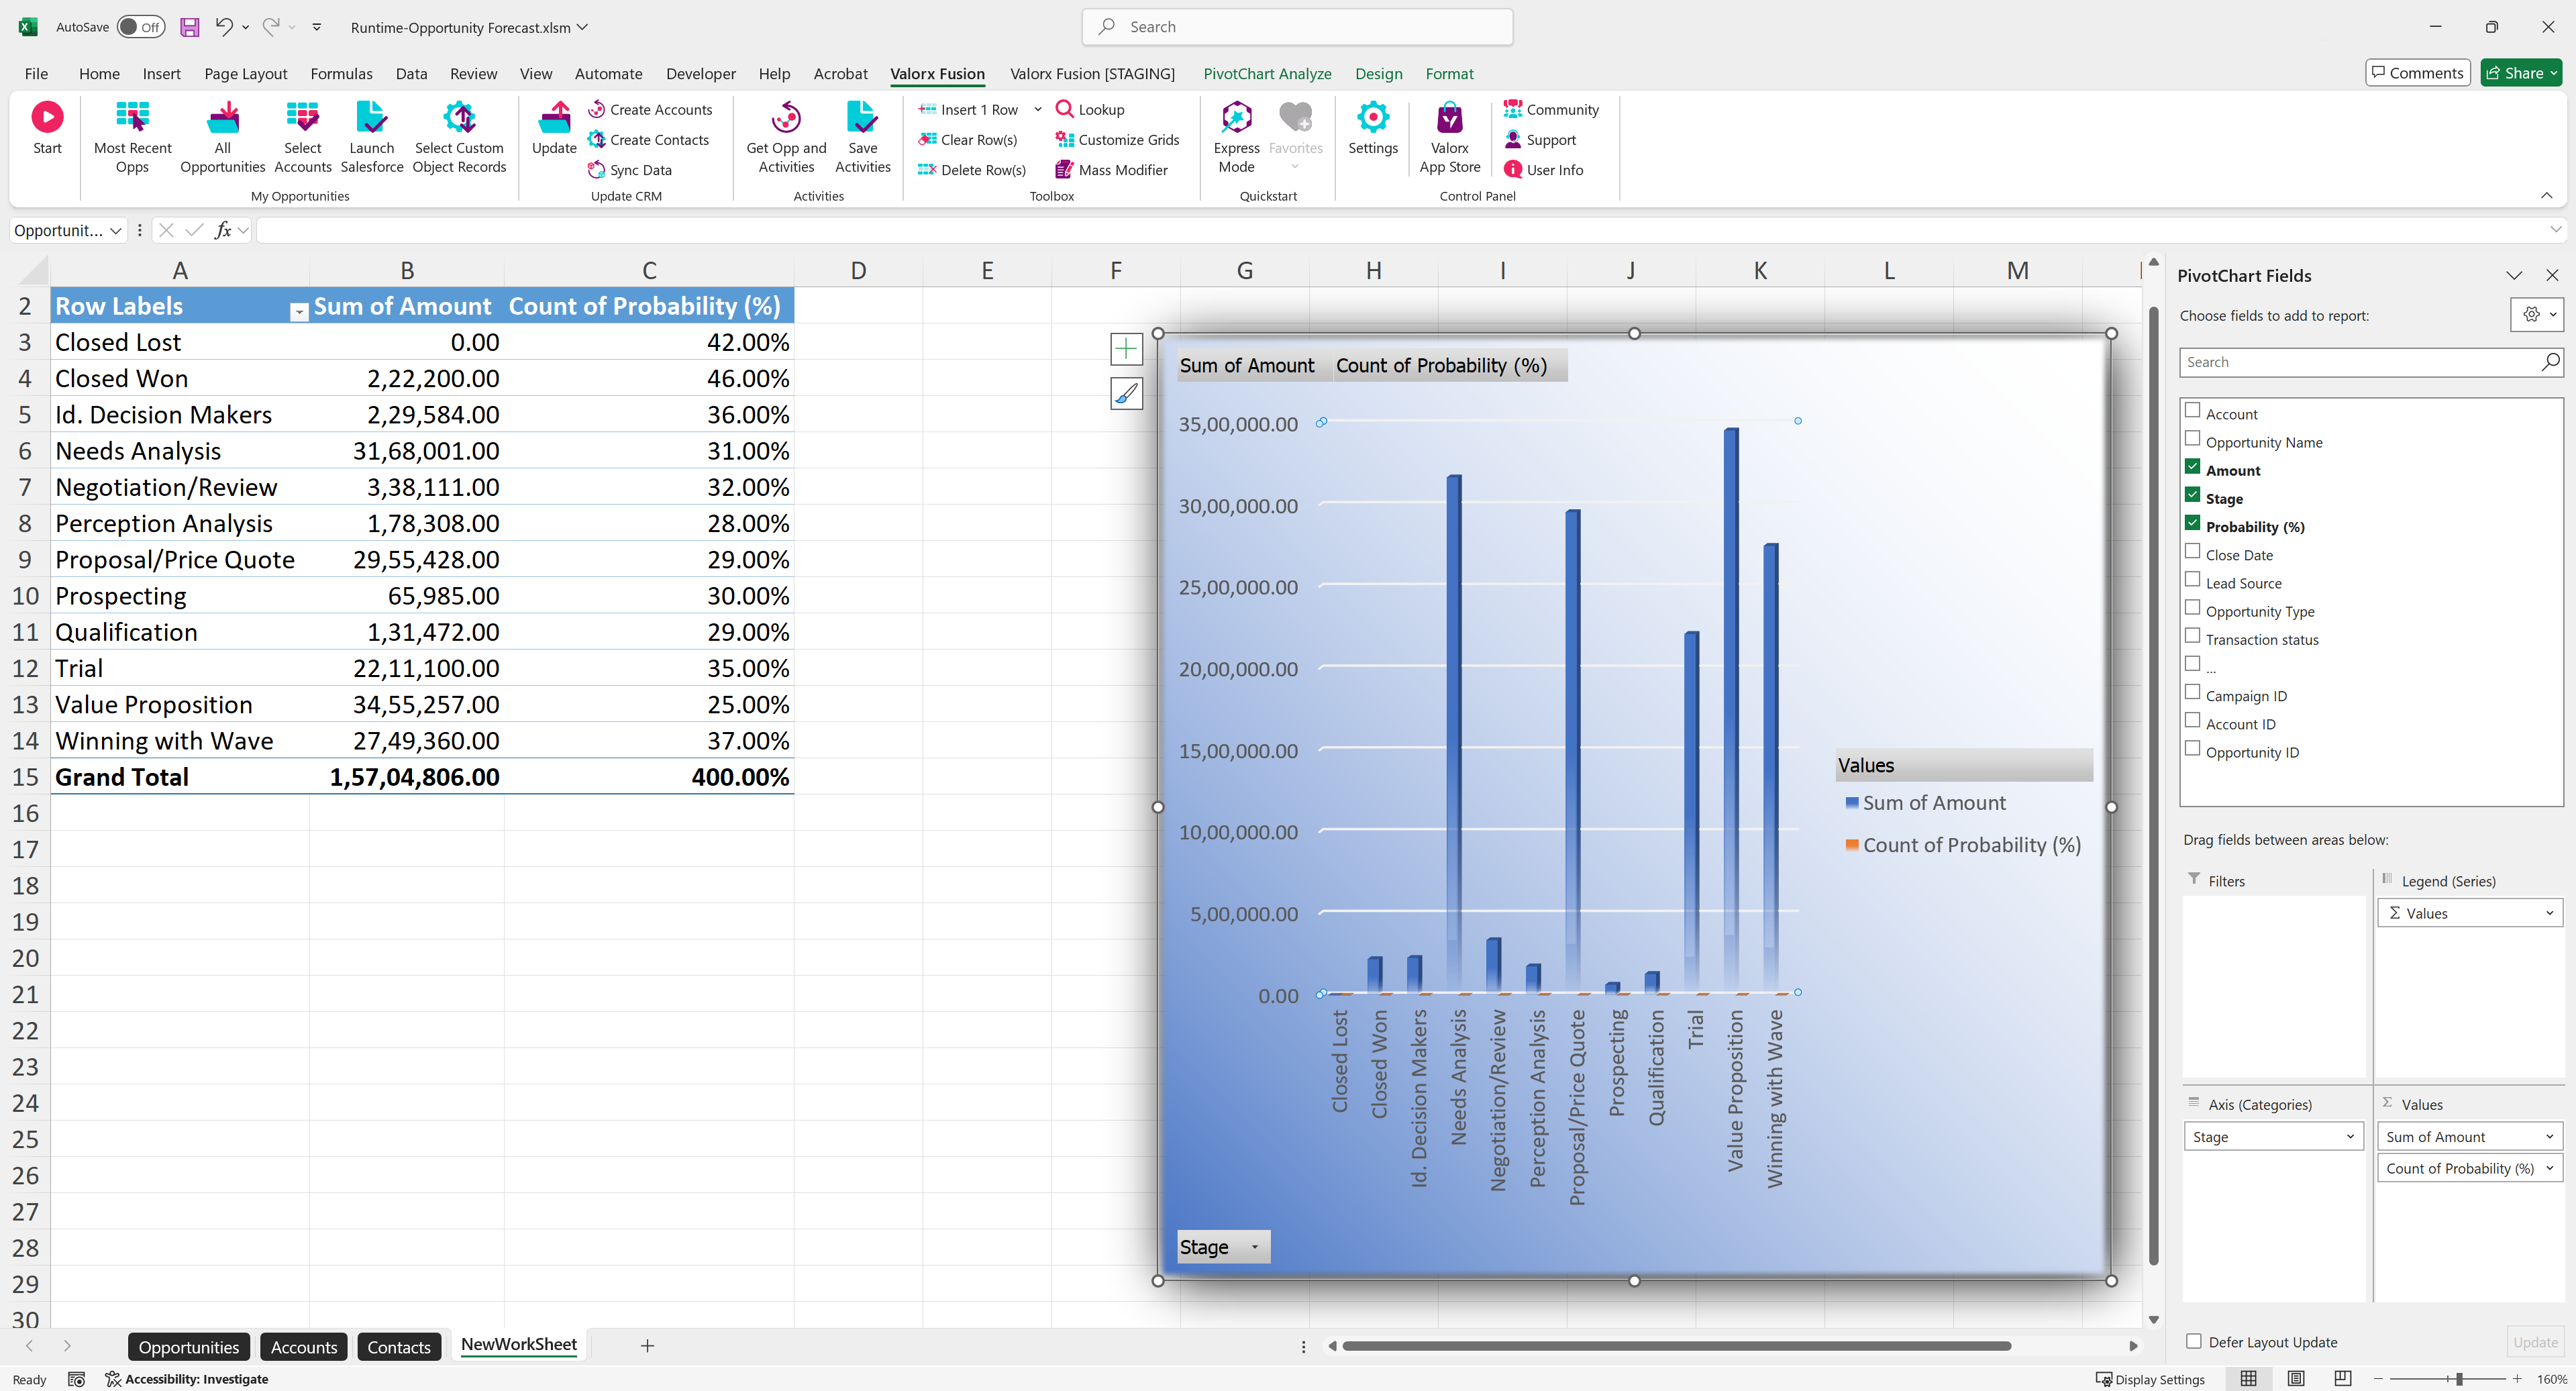Image resolution: width=2576 pixels, height=1391 pixels.
Task: Uncheck the Amount field
Action: point(2192,466)
